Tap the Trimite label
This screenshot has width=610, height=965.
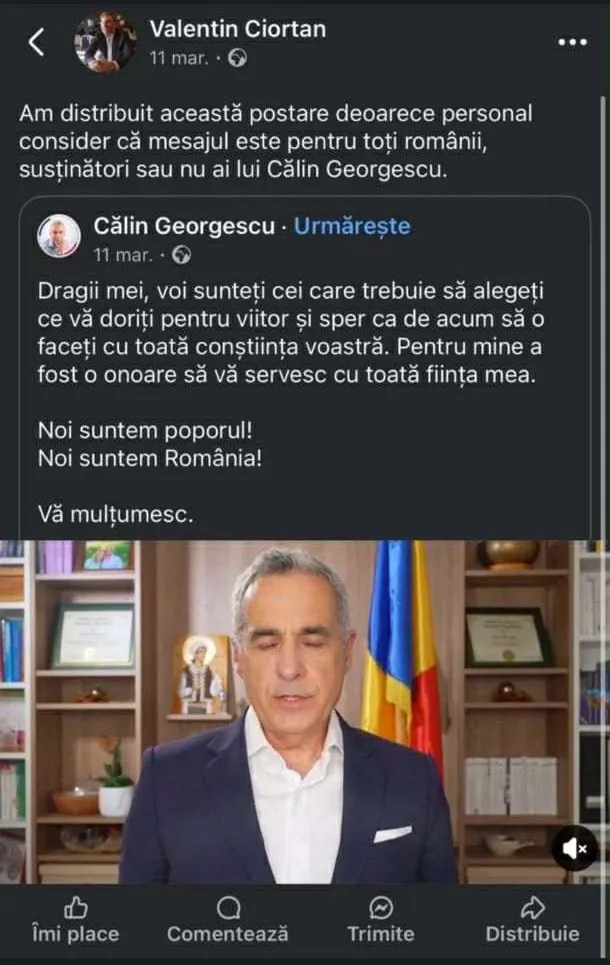381,934
